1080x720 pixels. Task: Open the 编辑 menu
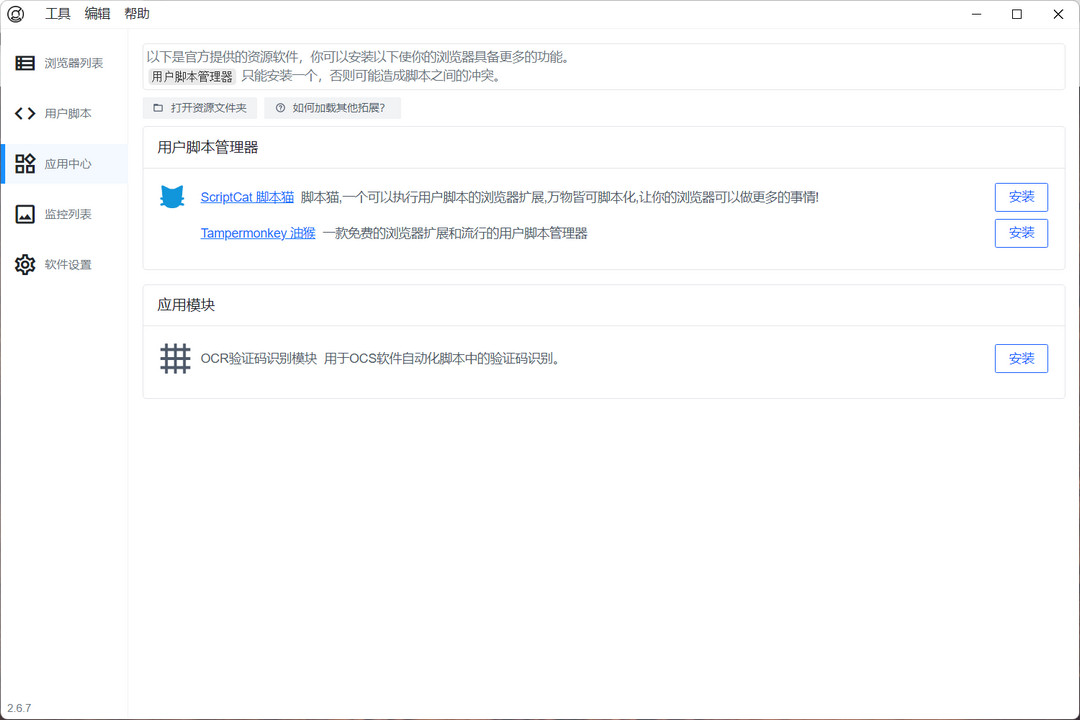point(97,14)
